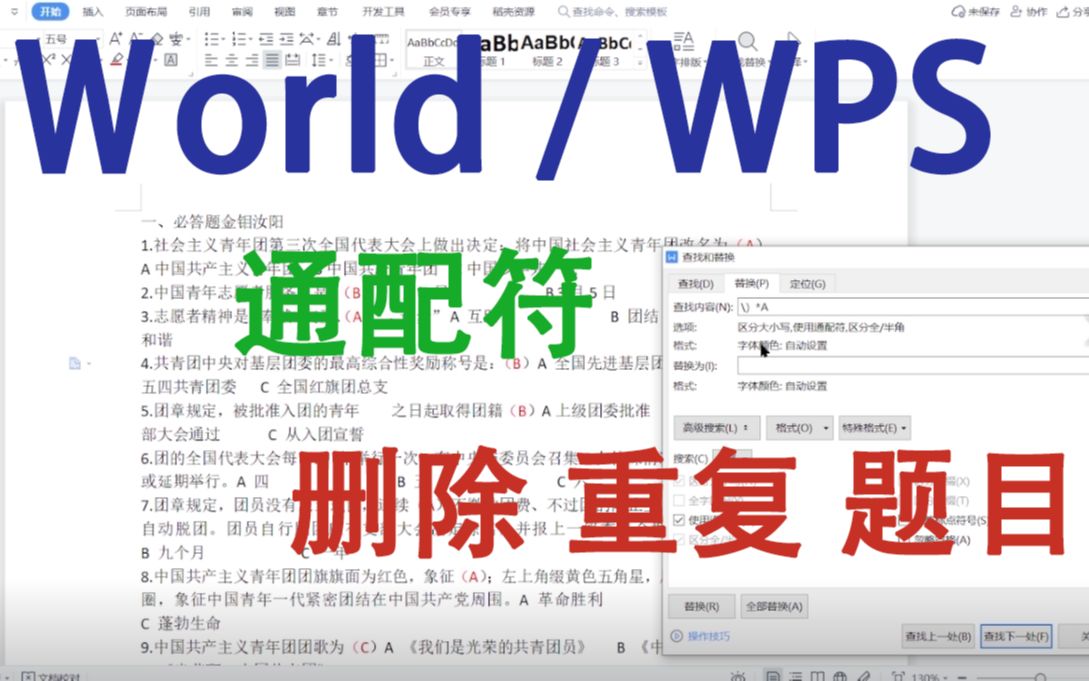Image resolution: width=1089 pixels, height=681 pixels.
Task: Open the bulleted list icon
Action: 210,38
